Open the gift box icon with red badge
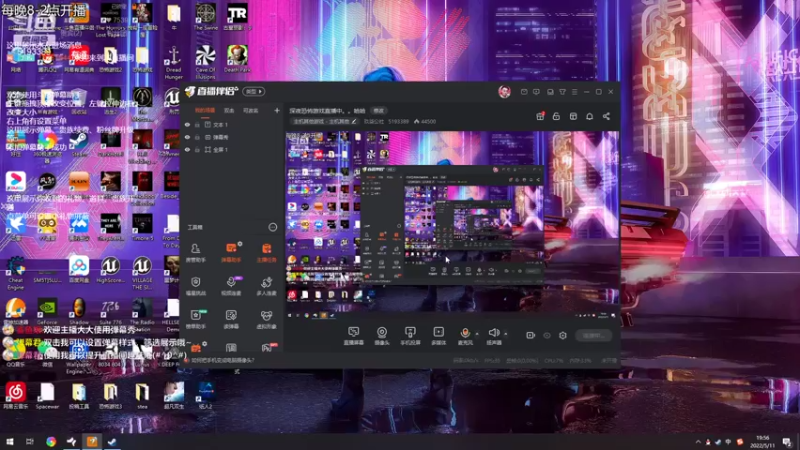Viewport: 800px width, 450px height. [x=540, y=116]
